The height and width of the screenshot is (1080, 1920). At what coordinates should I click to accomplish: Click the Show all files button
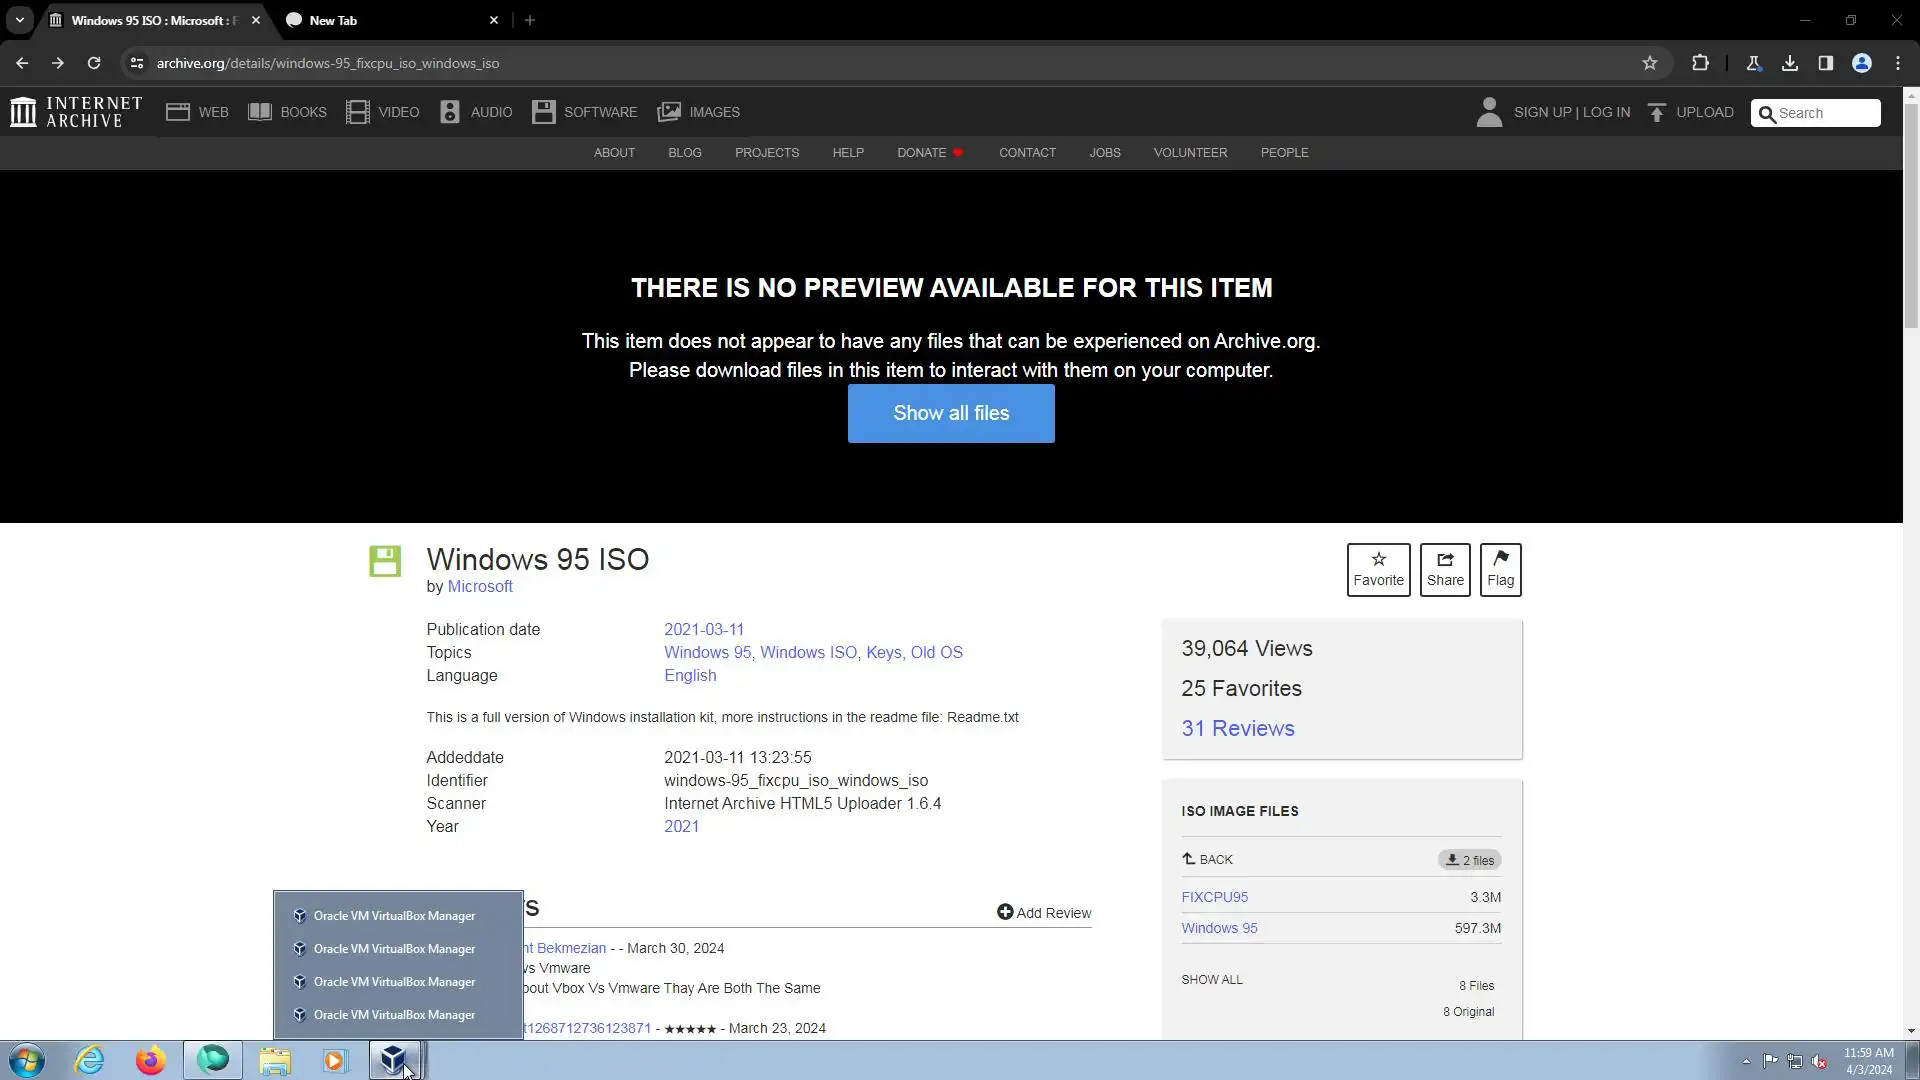pos(950,413)
